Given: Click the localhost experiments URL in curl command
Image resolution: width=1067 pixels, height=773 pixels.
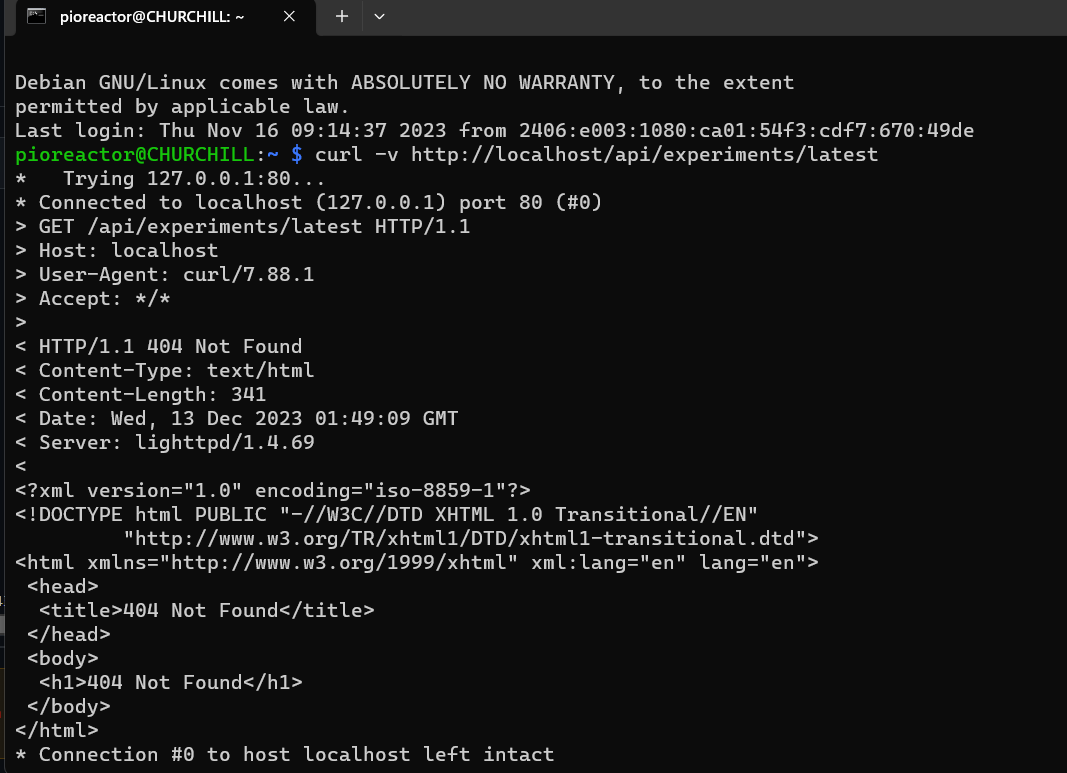Looking at the screenshot, I should click(644, 154).
